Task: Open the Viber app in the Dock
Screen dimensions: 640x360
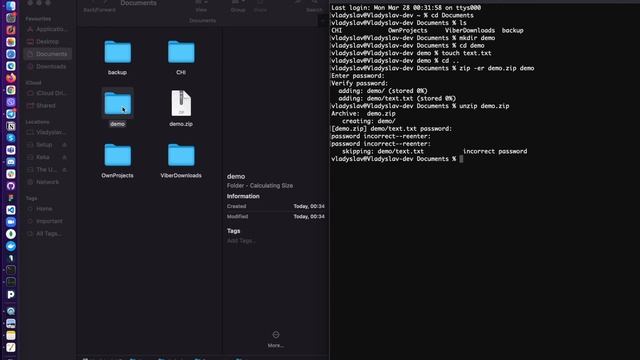Action: [11, 102]
